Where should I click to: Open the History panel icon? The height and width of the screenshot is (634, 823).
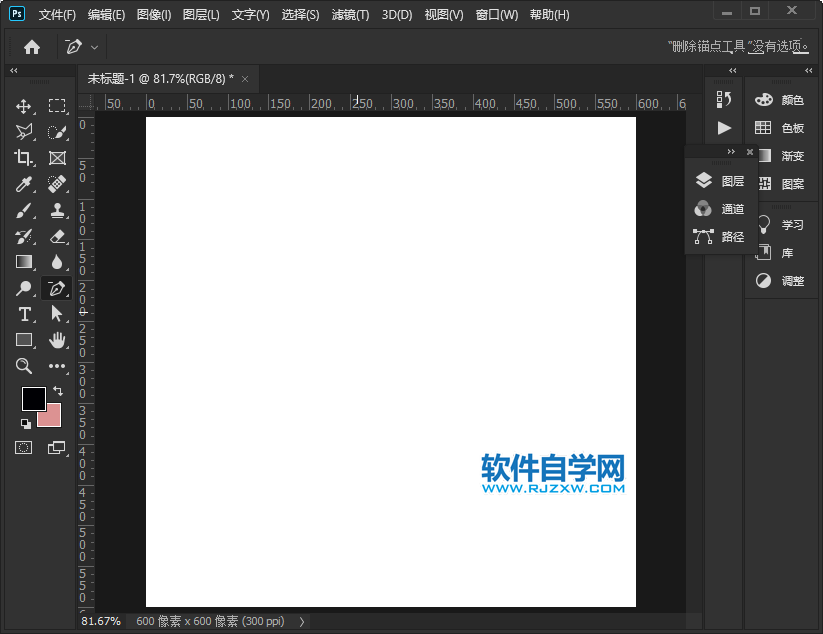[724, 99]
